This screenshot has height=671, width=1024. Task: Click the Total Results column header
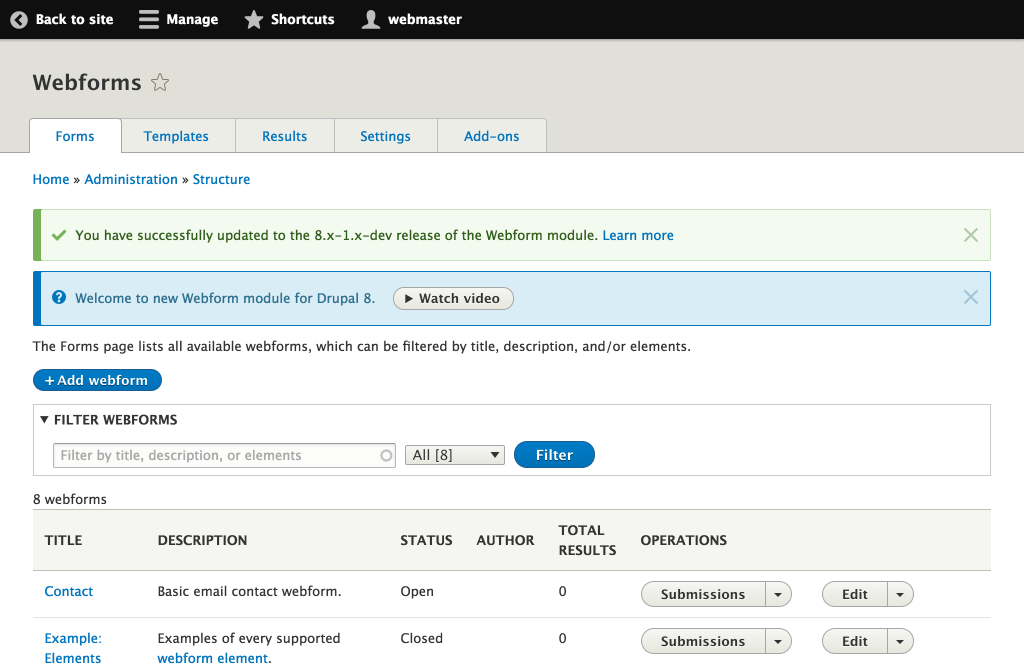click(587, 540)
